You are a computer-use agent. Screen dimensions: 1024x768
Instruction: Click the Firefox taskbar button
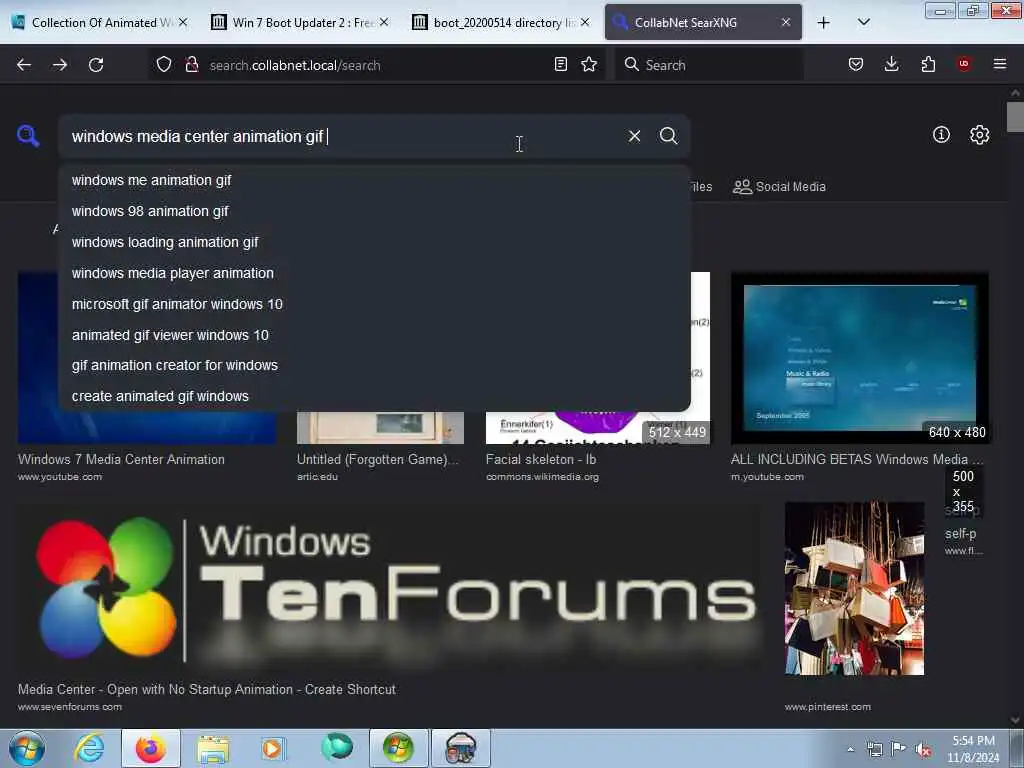pyautogui.click(x=150, y=748)
